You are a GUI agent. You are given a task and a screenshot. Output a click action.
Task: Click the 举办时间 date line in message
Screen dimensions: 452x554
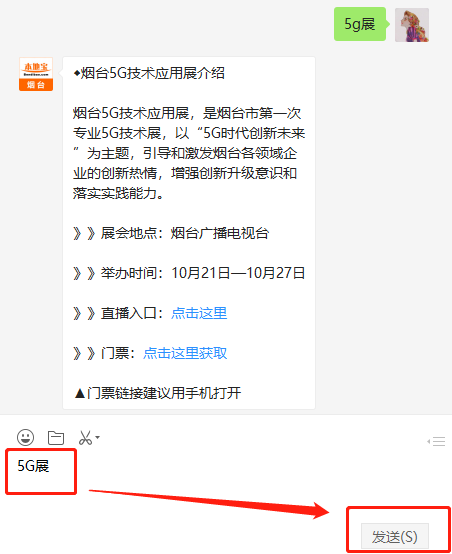[189, 273]
